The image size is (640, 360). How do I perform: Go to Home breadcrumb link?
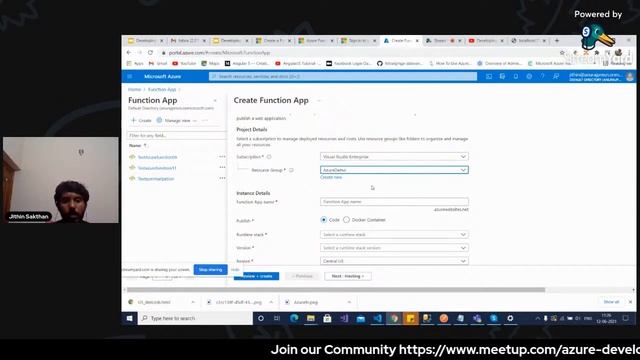pos(134,89)
